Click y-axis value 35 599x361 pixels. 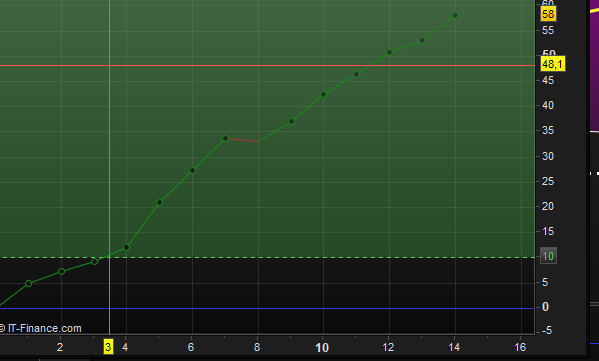(548, 131)
